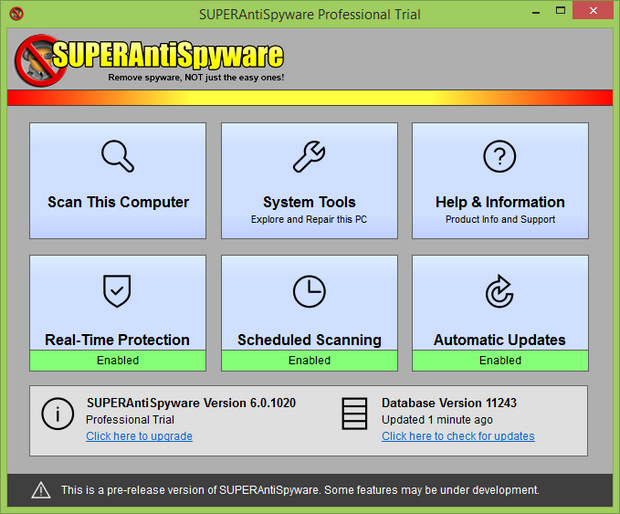Viewport: 620px width, 514px height.
Task: Click the wrench System Tools icon
Action: 309,157
